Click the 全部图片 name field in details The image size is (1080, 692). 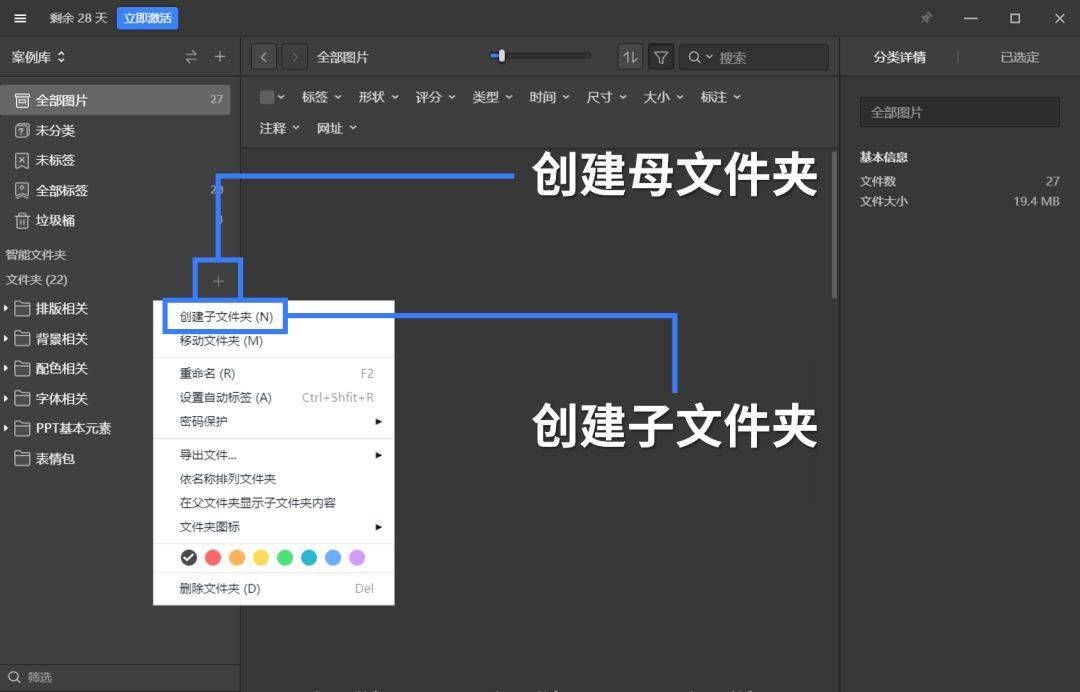coord(959,112)
